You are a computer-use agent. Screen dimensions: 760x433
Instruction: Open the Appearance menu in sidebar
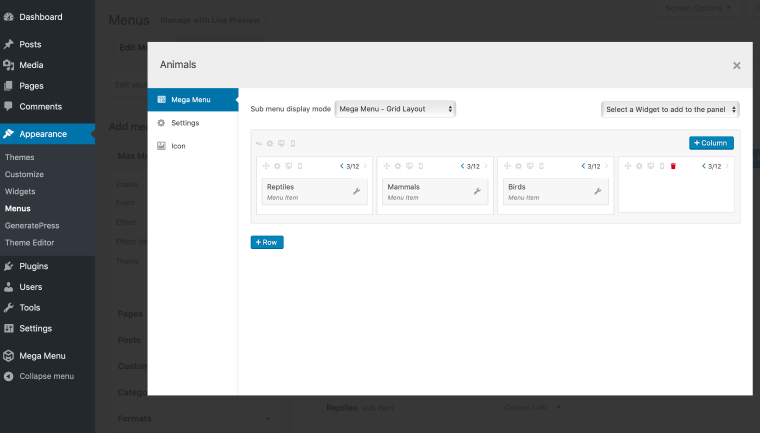(48, 134)
